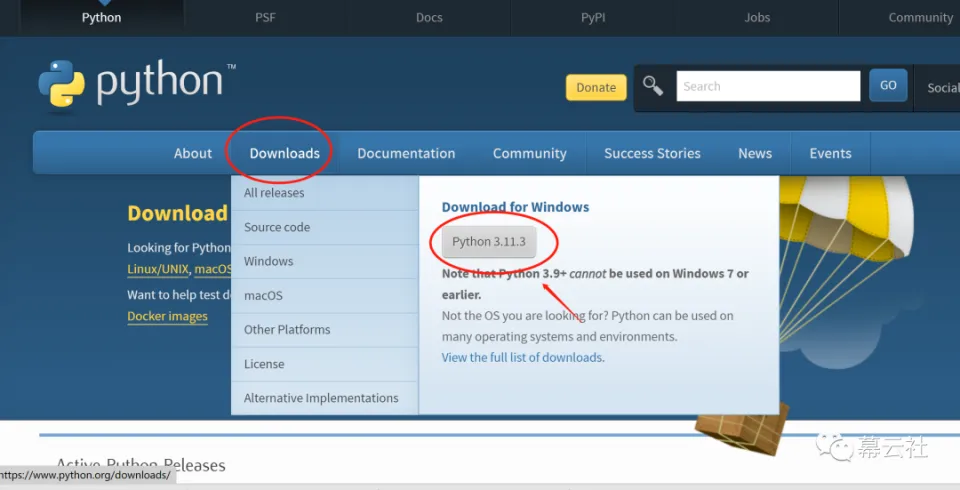Image resolution: width=960 pixels, height=490 pixels.
Task: Select Windows in Downloads submenu
Action: pos(325,262)
